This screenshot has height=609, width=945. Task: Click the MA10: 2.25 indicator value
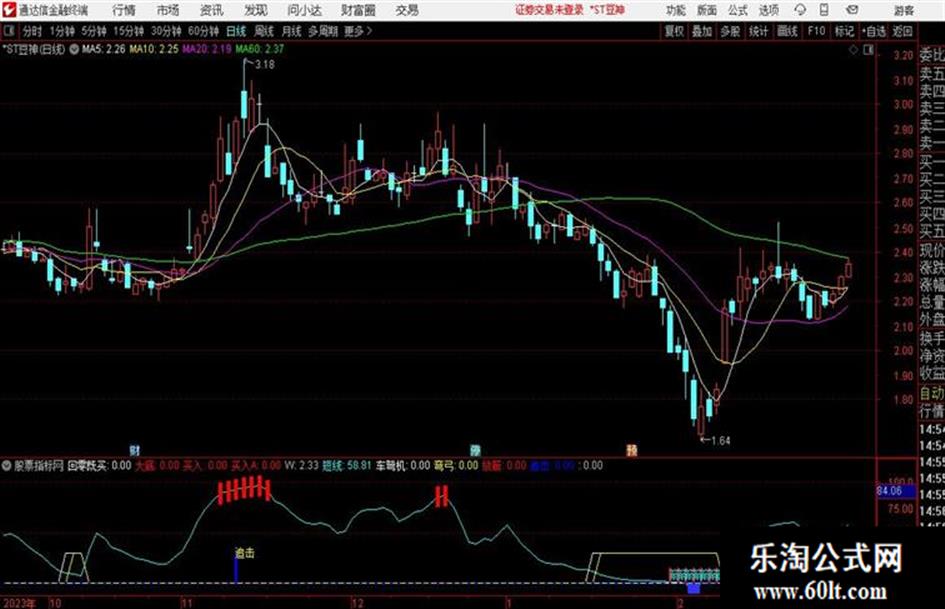pos(154,49)
